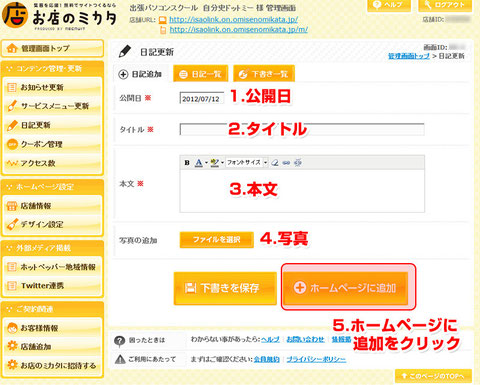Click the ホームページ設定 section header

[52, 187]
